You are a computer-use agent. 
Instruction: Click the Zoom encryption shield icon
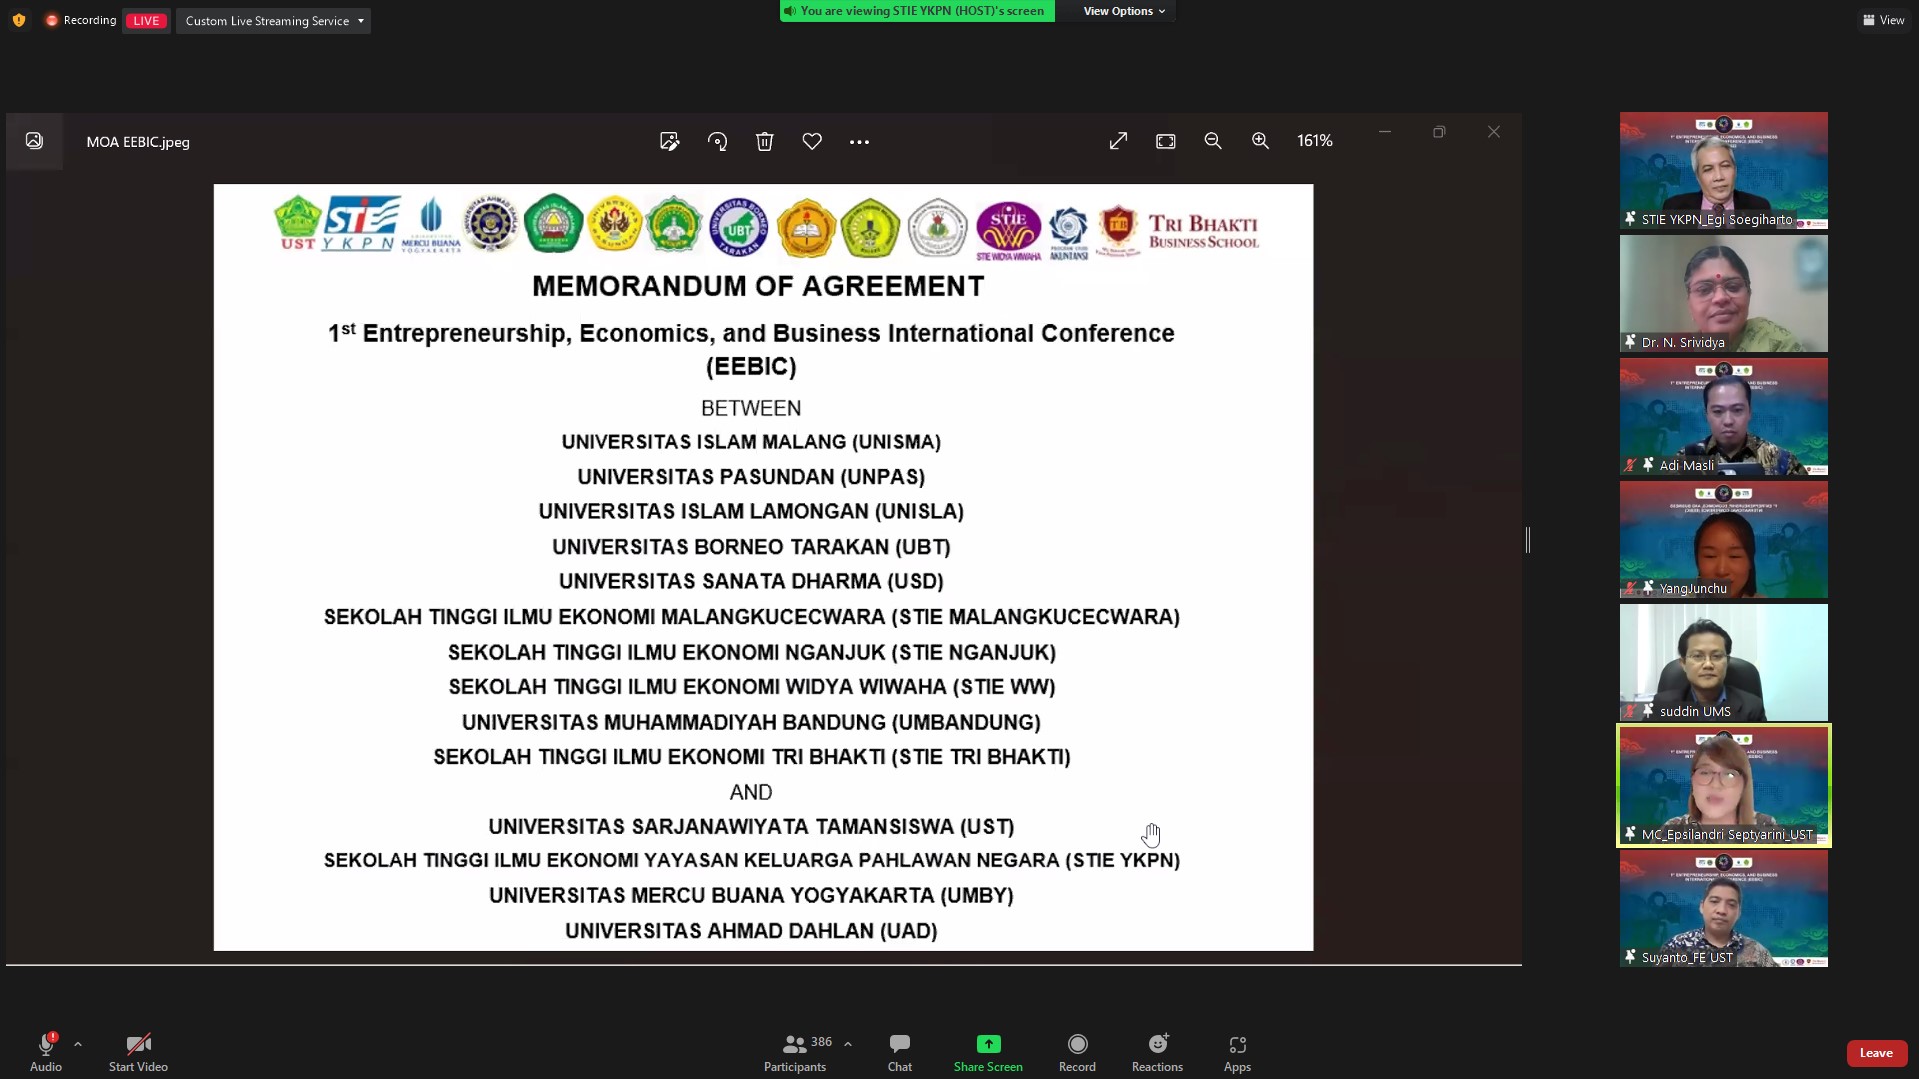click(x=19, y=20)
